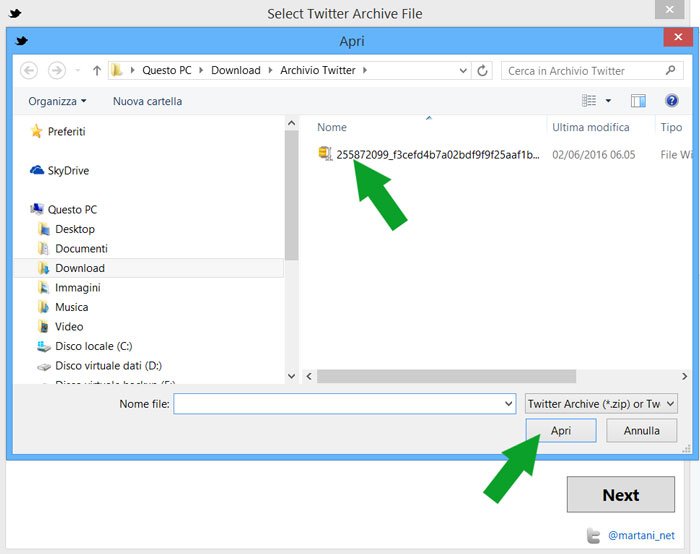Click the Questo PC computer icon
This screenshot has height=554, width=700.
pos(37,209)
